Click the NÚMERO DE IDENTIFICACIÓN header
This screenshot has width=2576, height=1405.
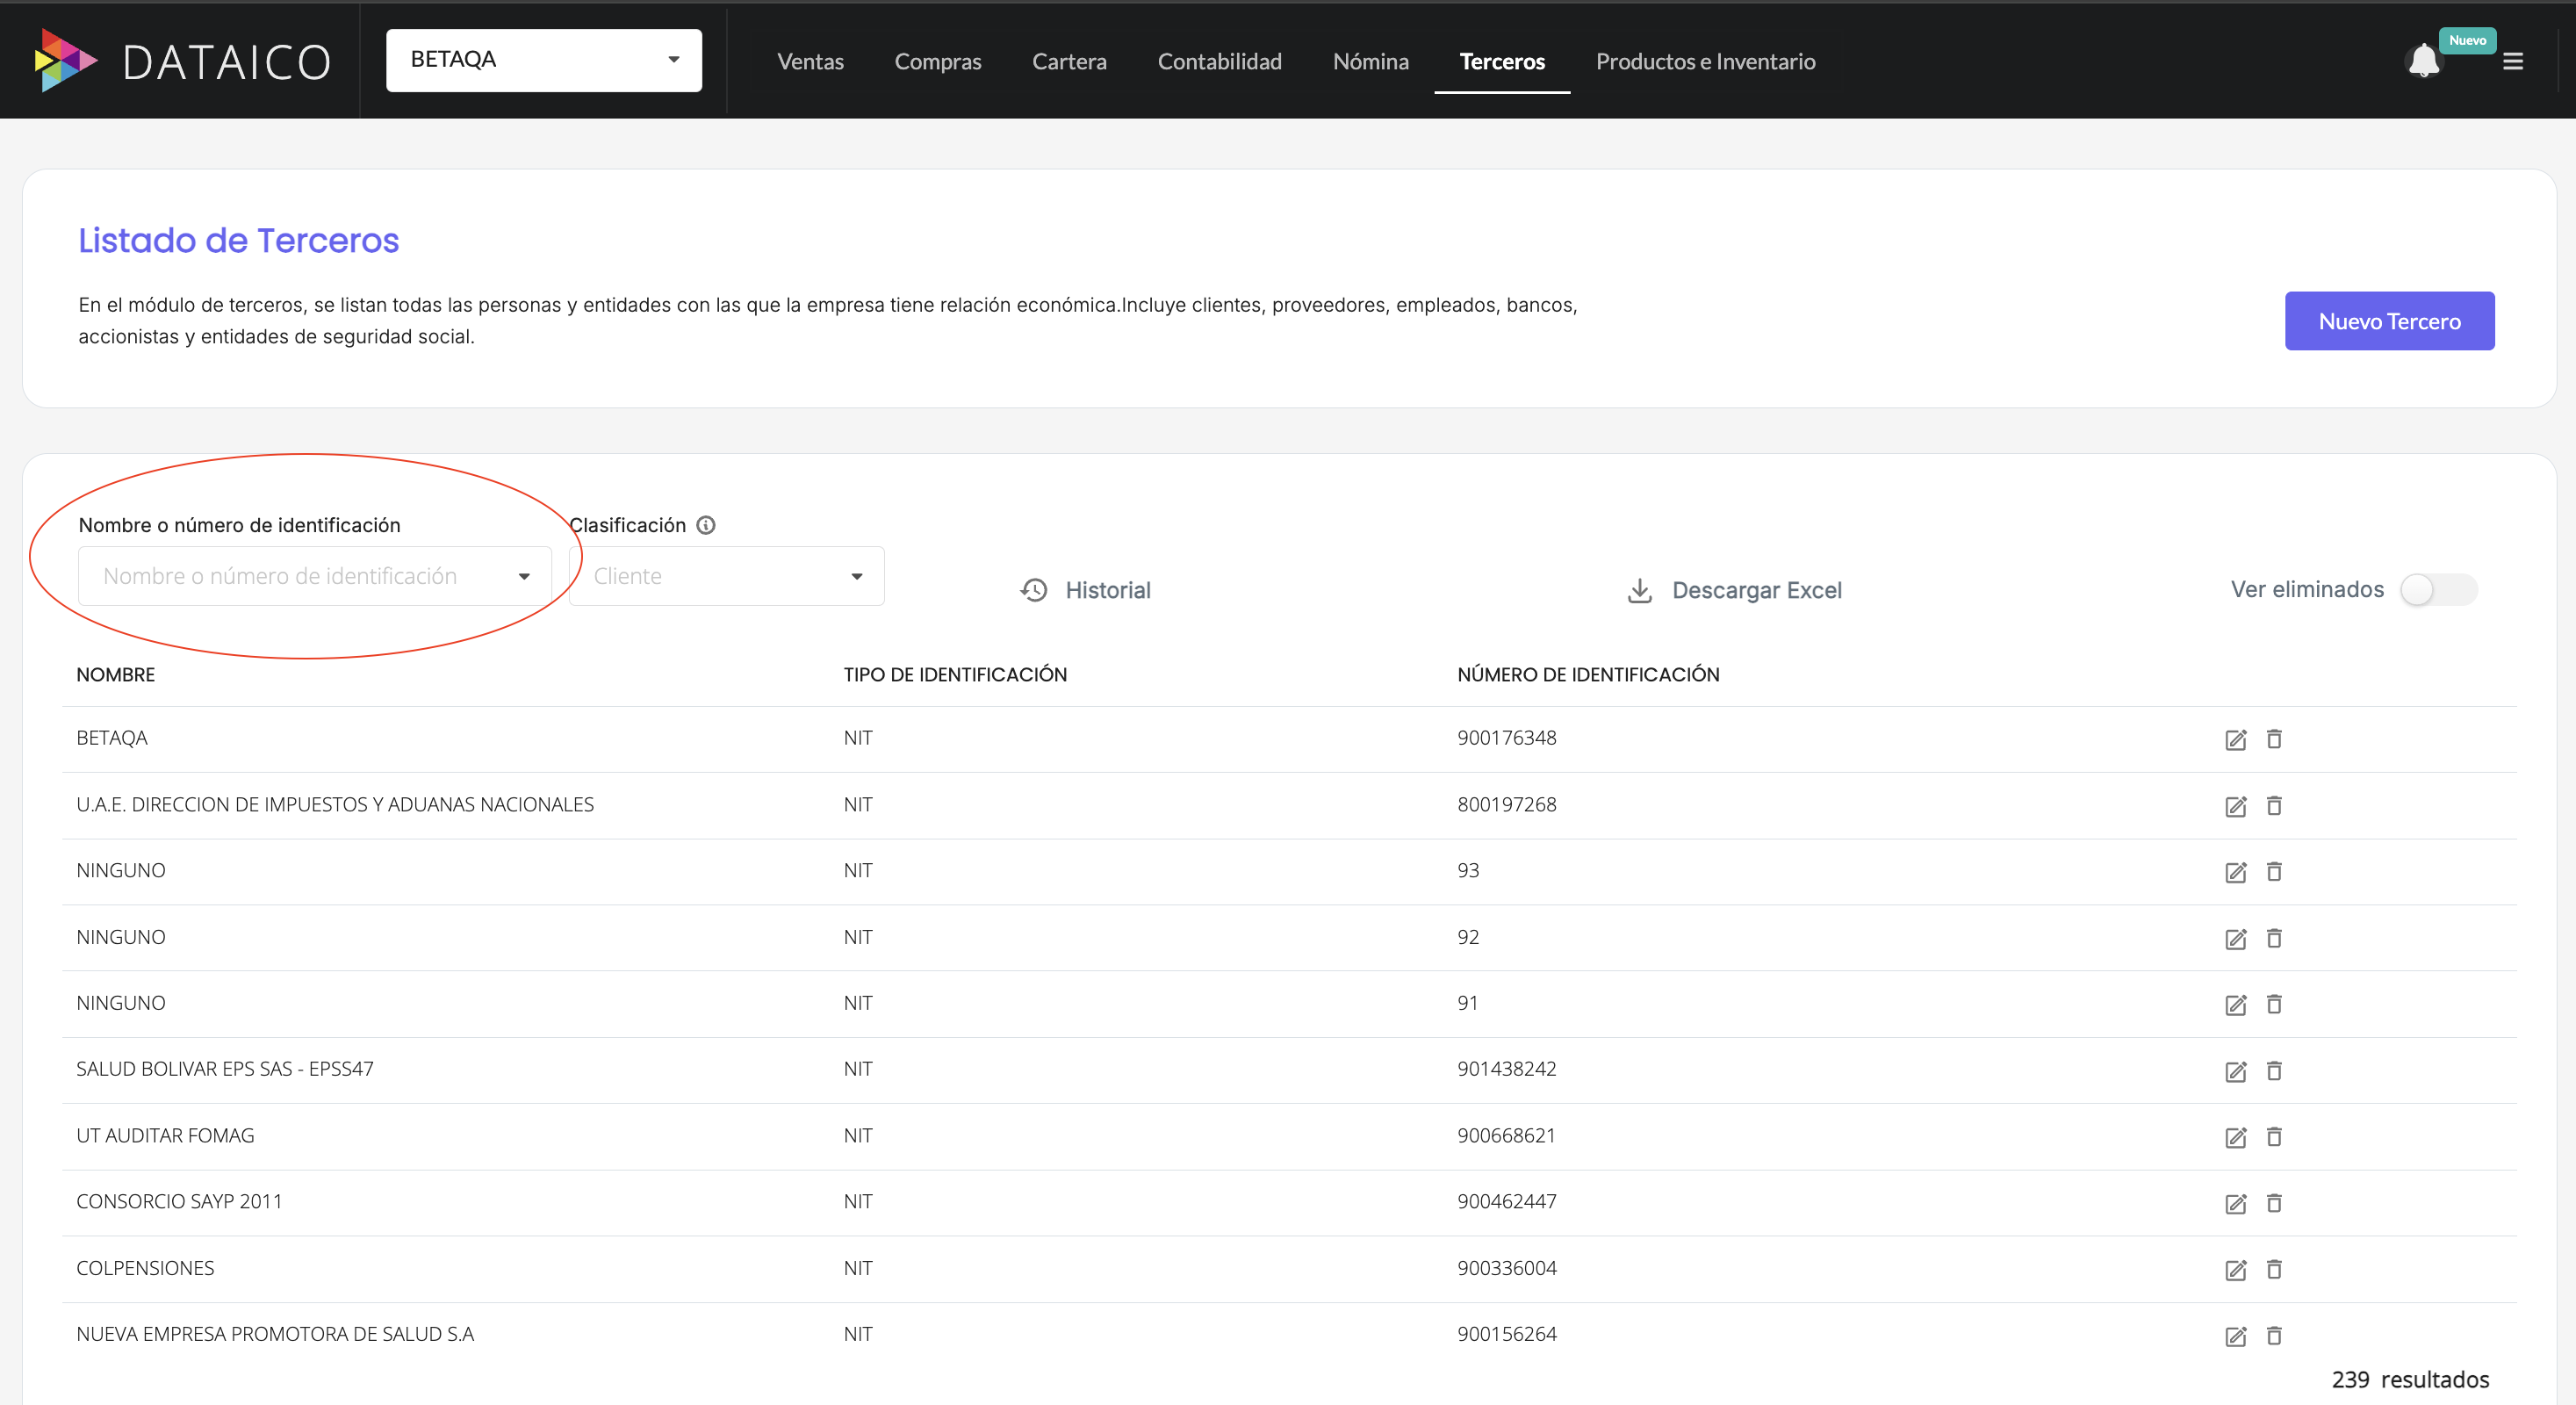(1588, 675)
